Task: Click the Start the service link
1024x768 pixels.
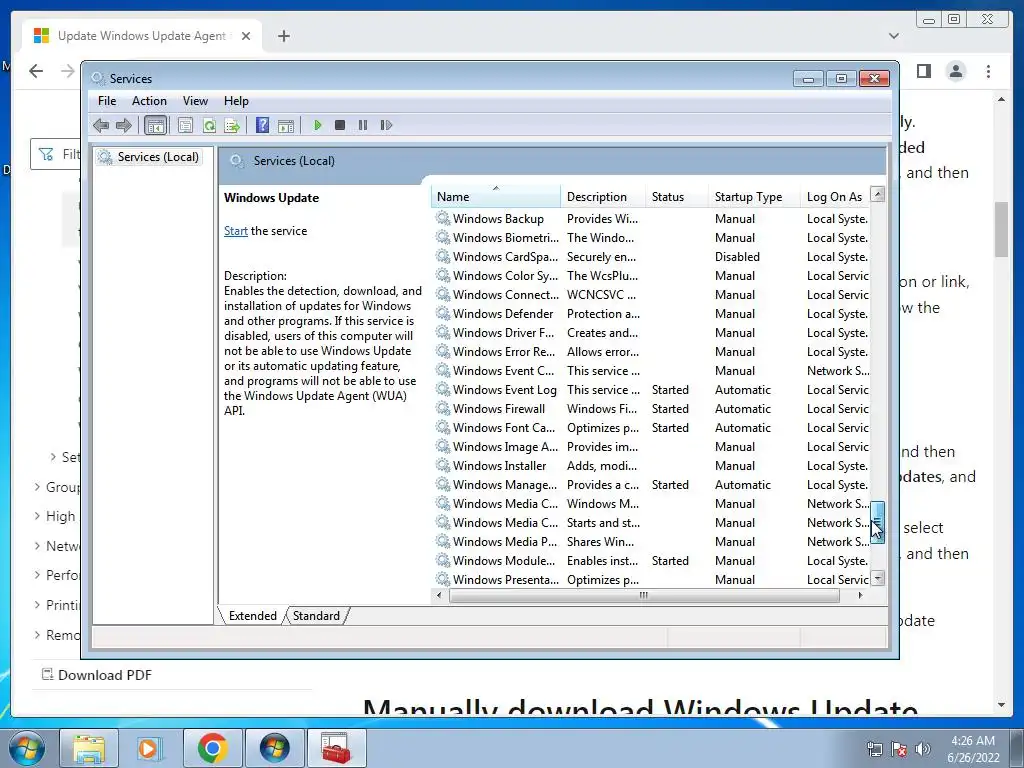Action: tap(236, 231)
